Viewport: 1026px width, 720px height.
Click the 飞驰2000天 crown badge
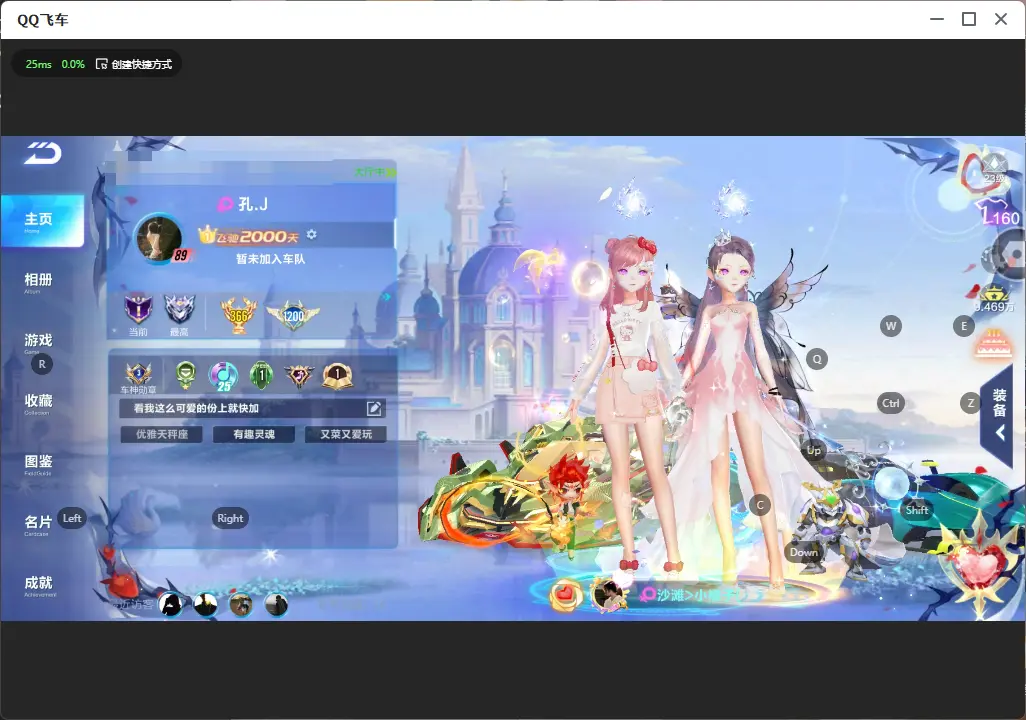[x=249, y=236]
